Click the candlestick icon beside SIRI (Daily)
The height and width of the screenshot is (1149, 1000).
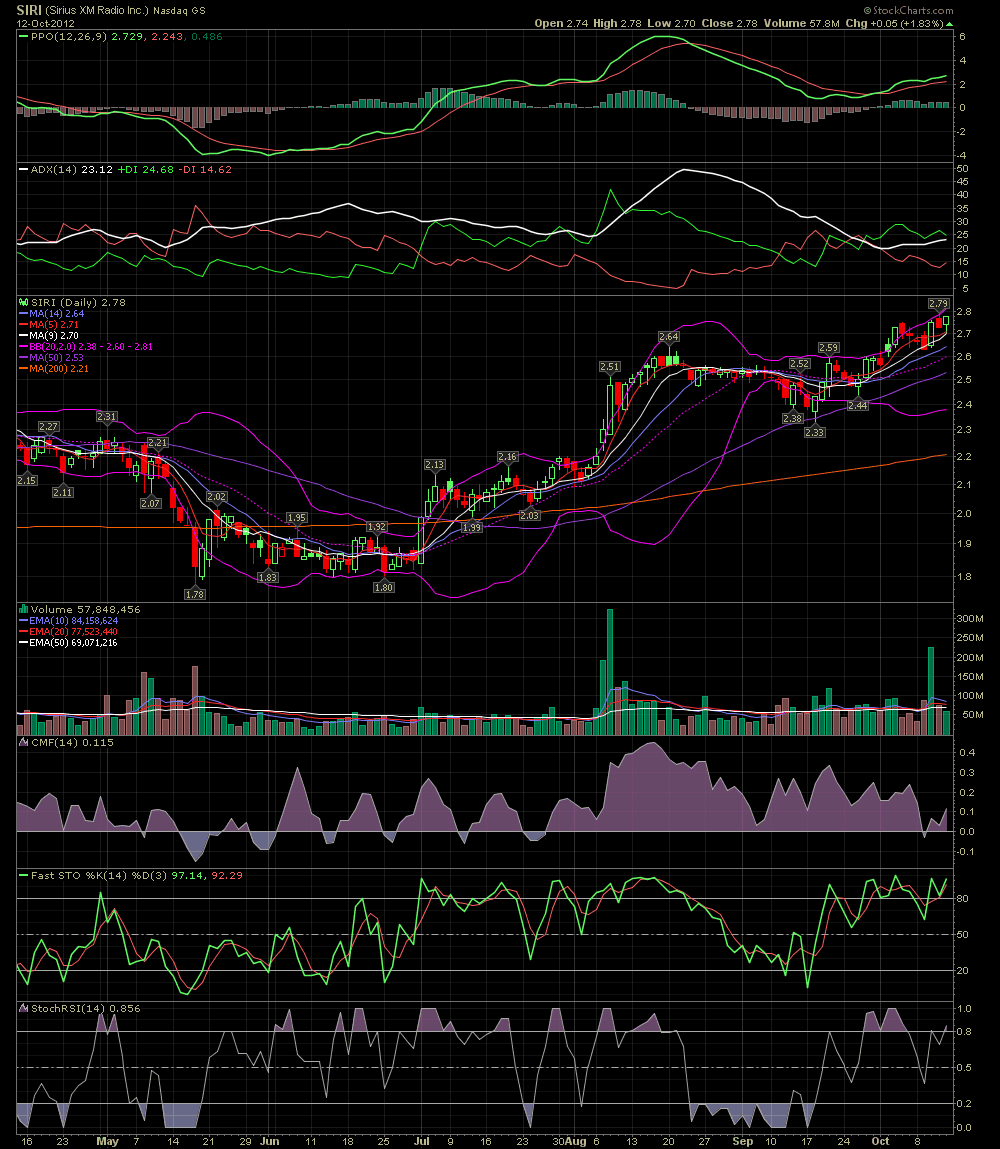coord(23,302)
